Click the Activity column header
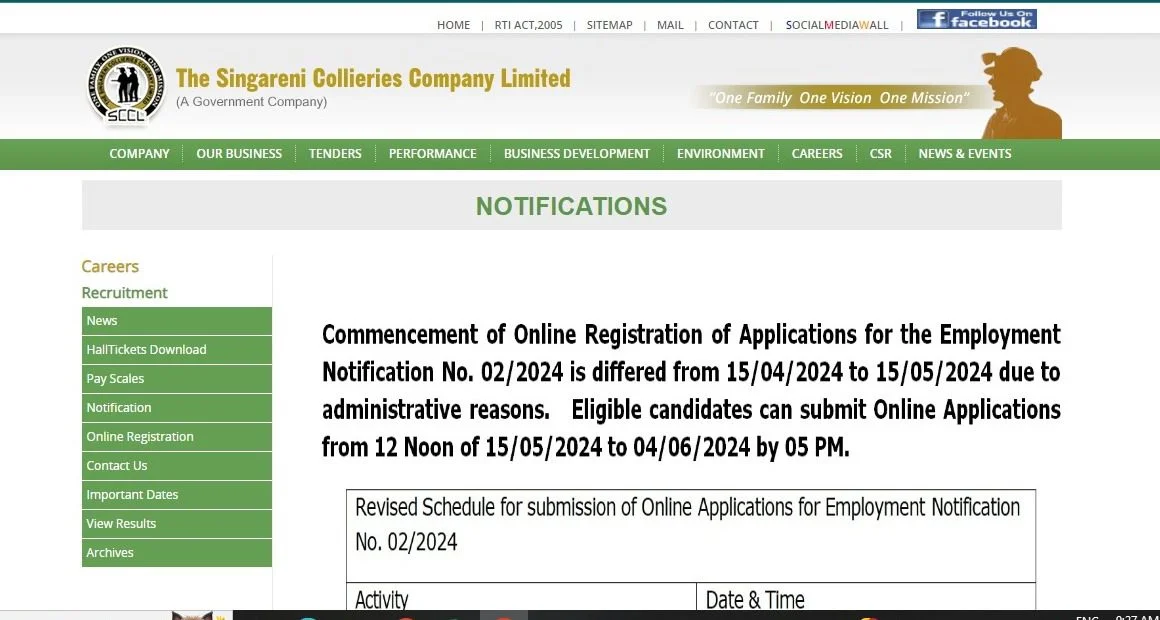Image resolution: width=1160 pixels, height=620 pixels. coord(381,600)
